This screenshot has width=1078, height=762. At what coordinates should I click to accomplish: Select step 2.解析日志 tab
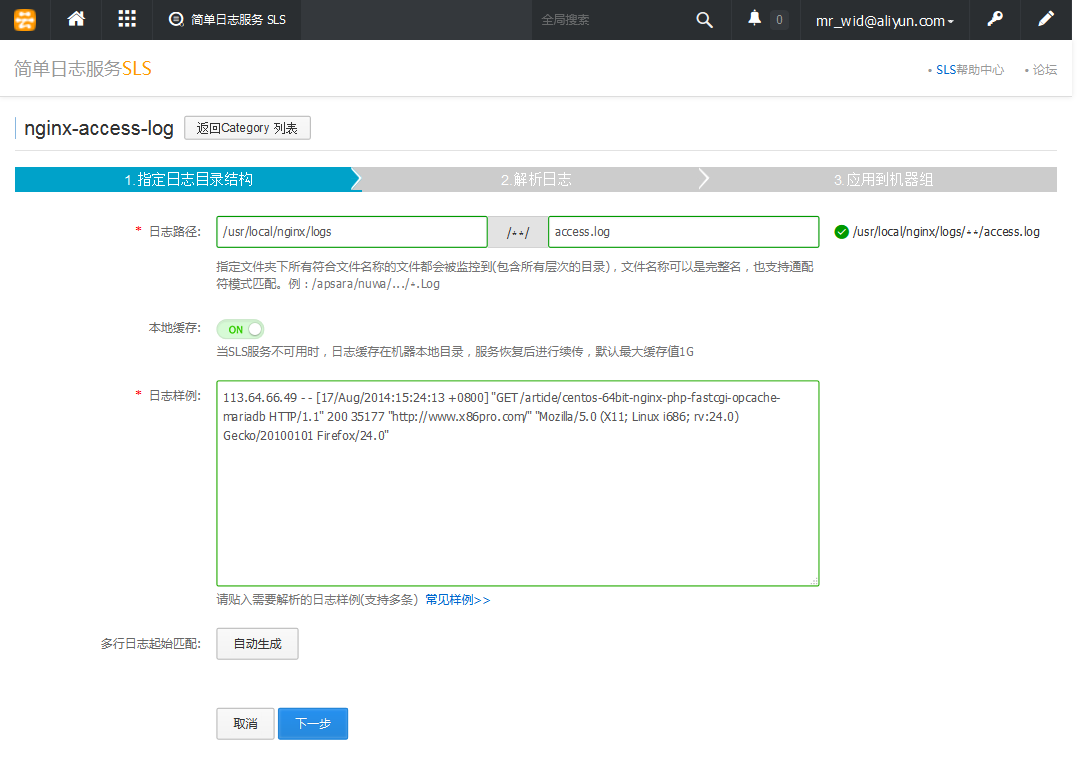coord(536,179)
